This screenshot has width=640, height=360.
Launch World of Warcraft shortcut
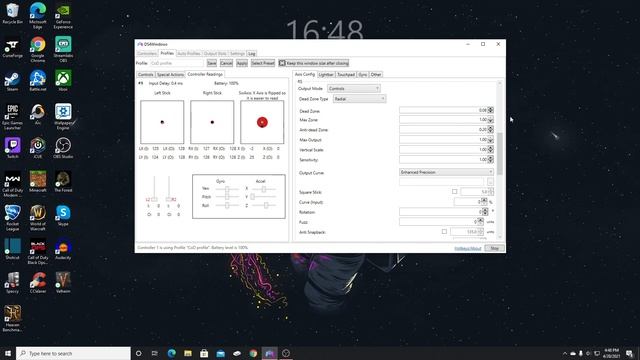tap(38, 218)
